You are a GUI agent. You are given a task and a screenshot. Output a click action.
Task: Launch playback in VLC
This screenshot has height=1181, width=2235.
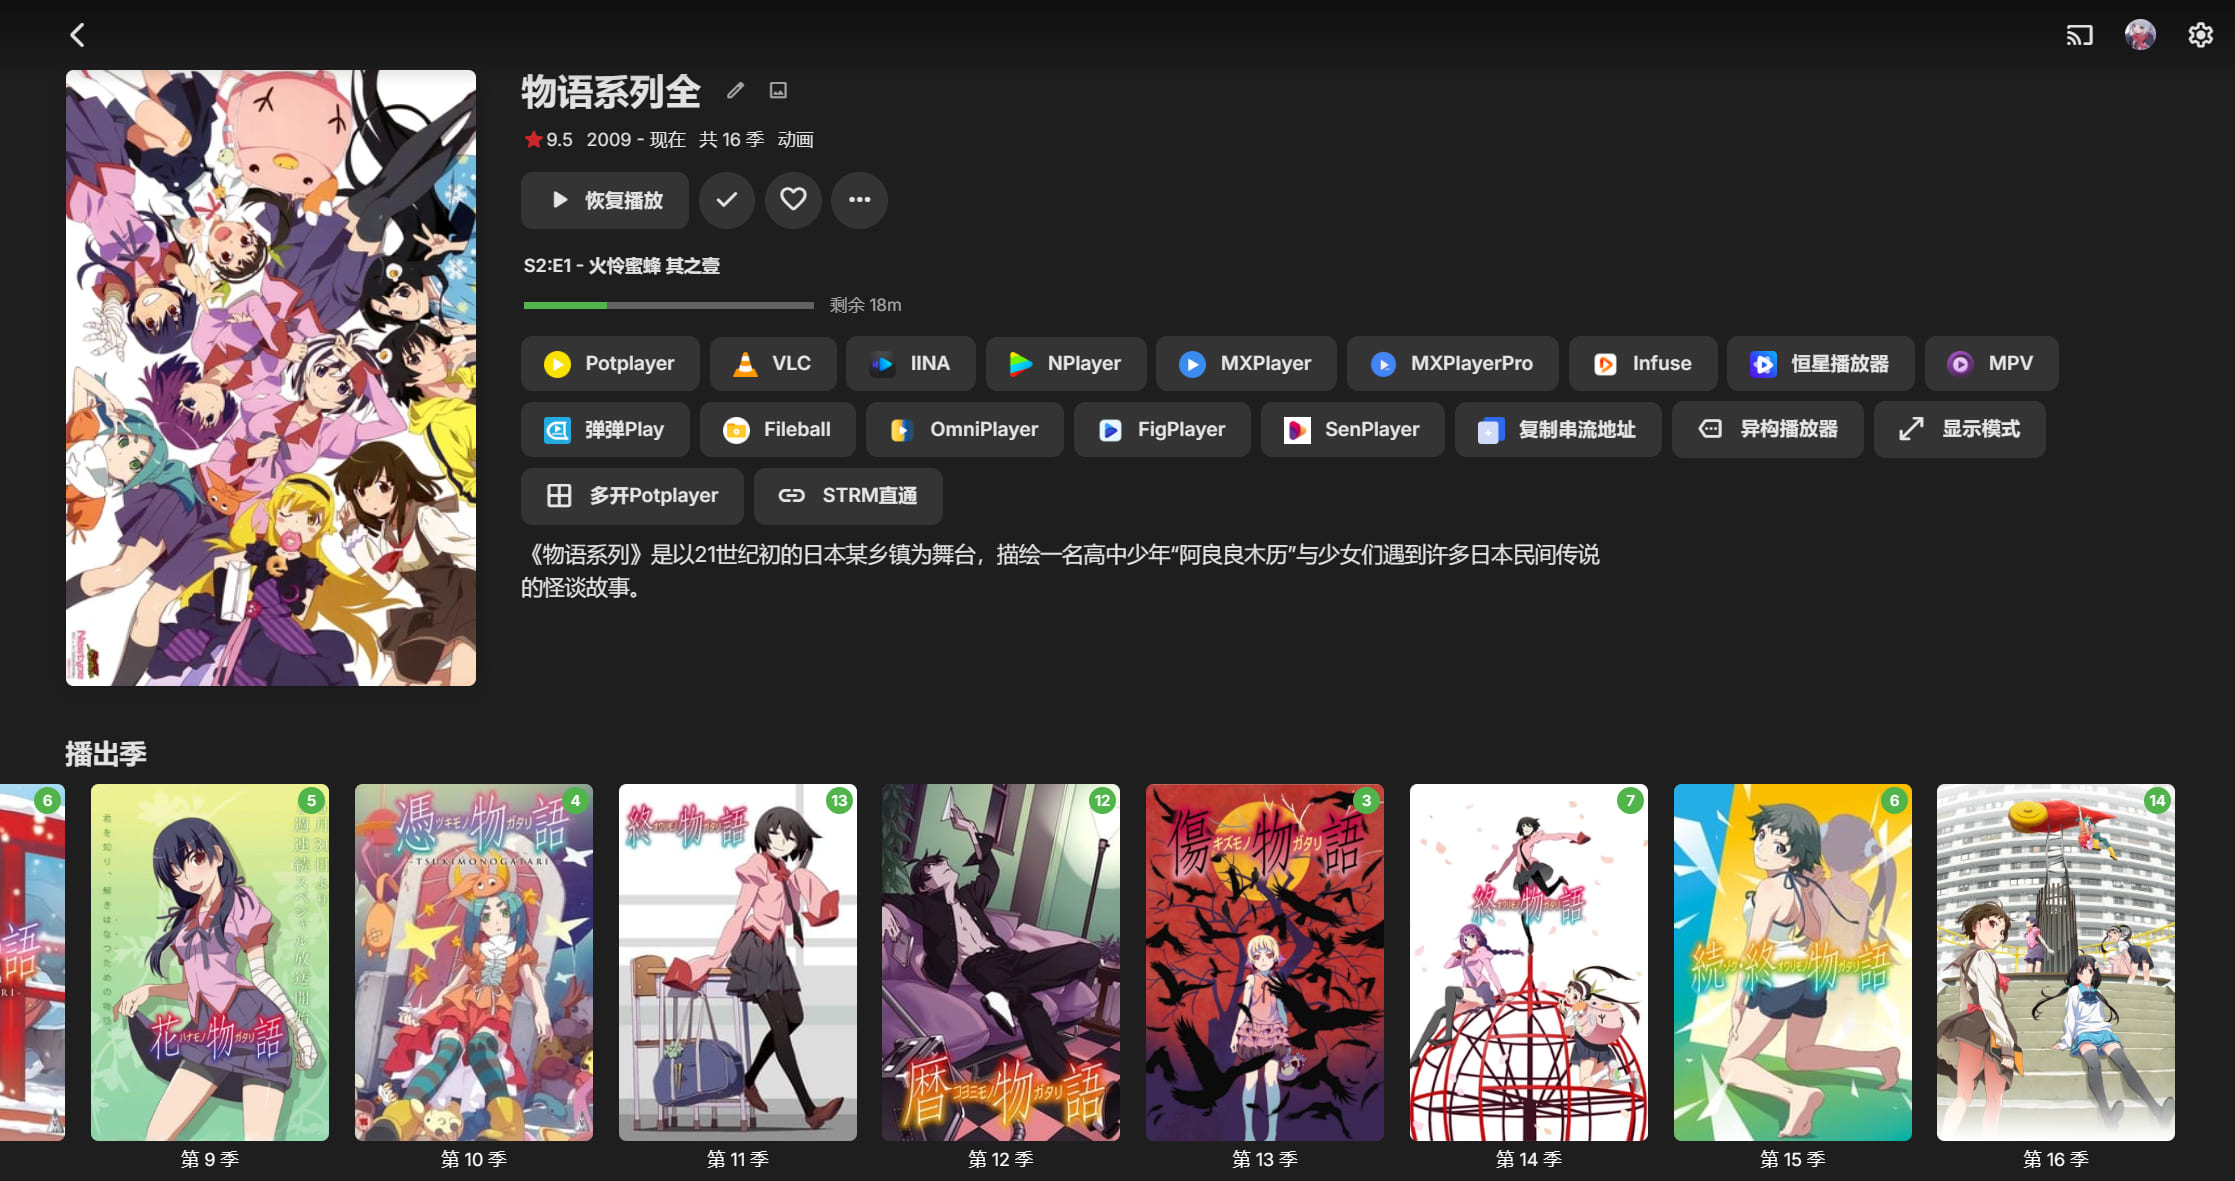point(773,363)
